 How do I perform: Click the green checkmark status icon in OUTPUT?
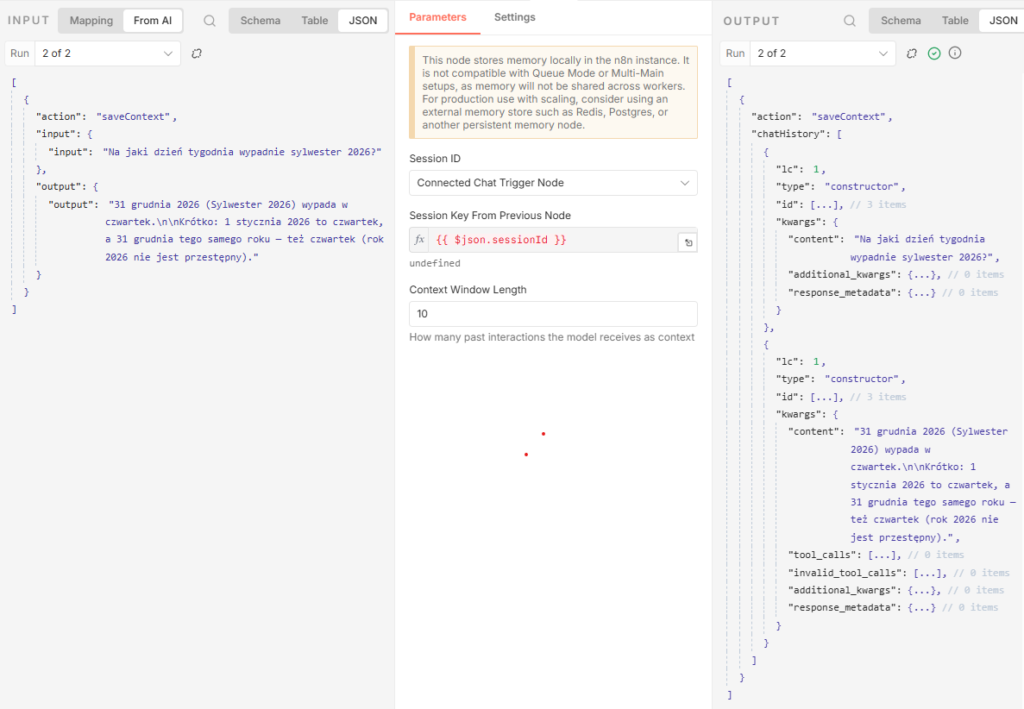[x=934, y=53]
